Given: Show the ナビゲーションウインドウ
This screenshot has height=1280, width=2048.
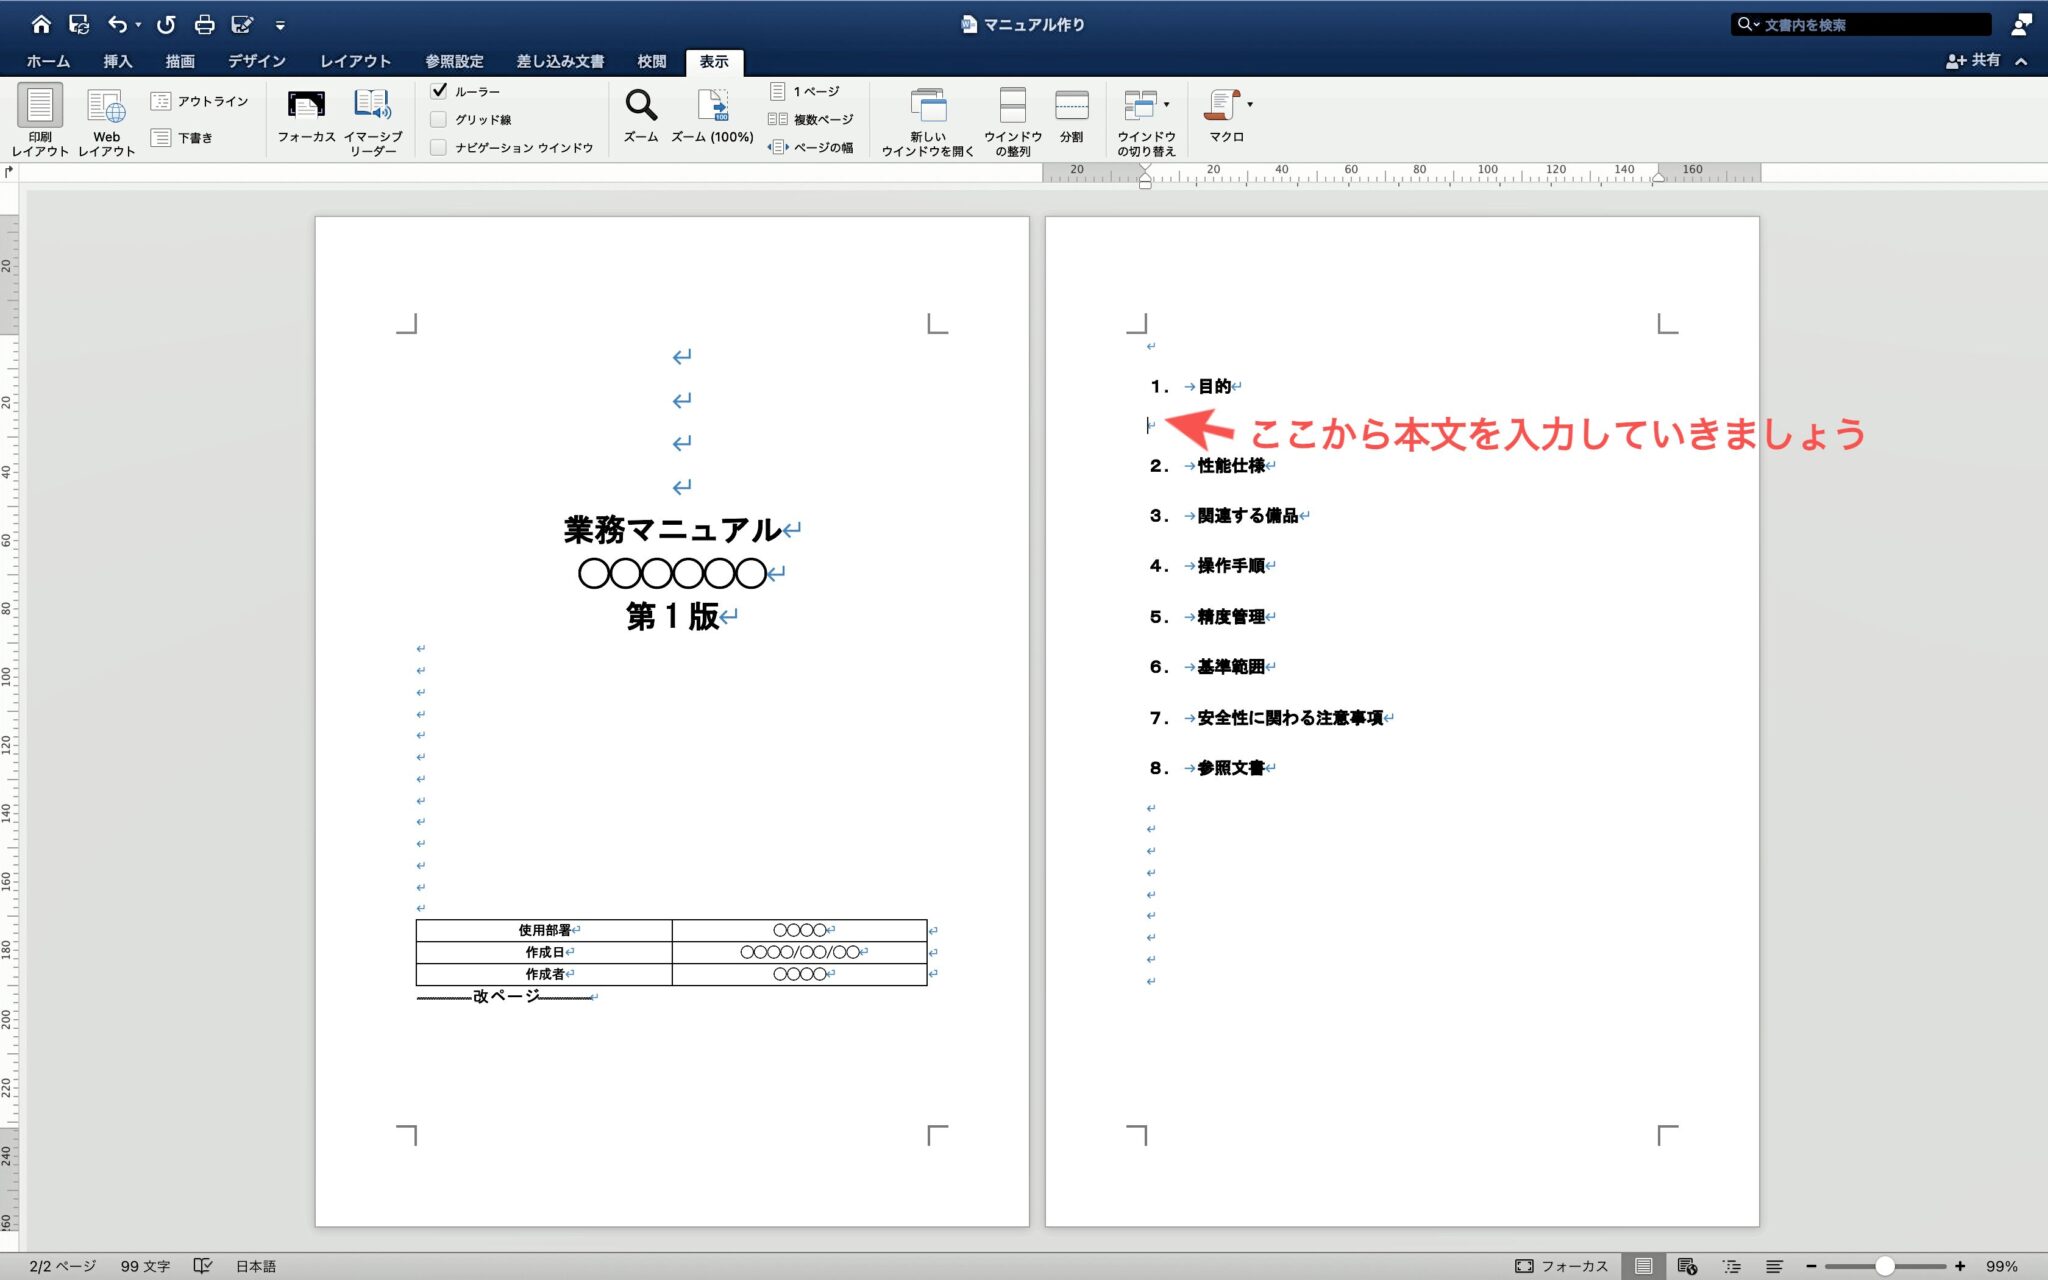Looking at the screenshot, I should [440, 145].
